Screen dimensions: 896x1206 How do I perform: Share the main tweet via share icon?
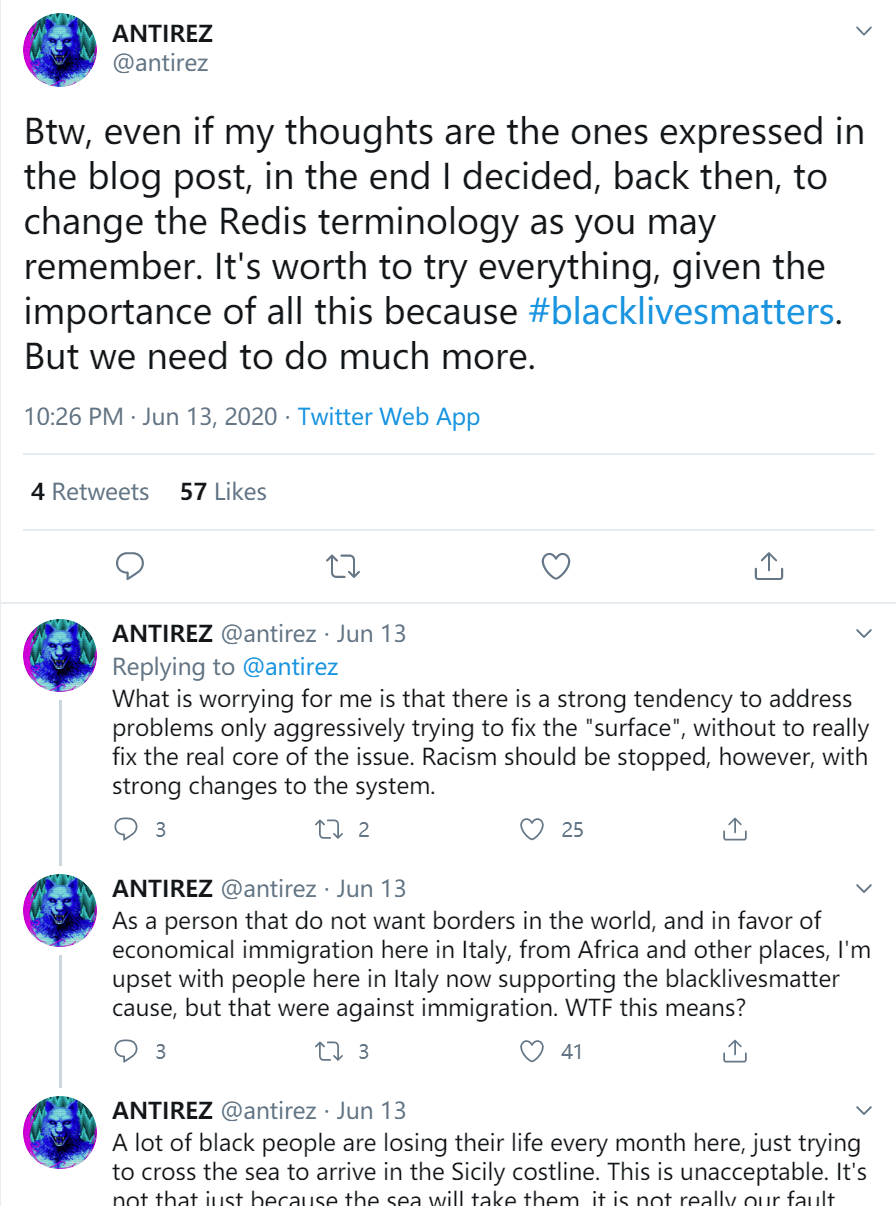767,567
